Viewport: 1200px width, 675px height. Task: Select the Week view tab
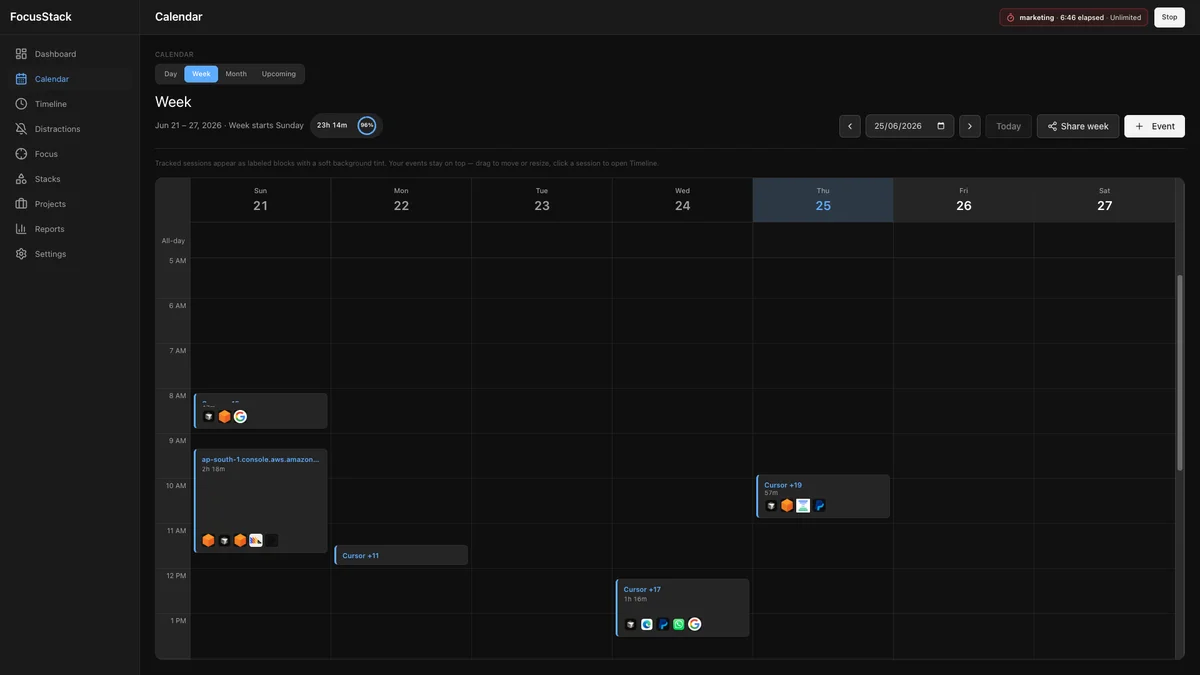coord(201,74)
